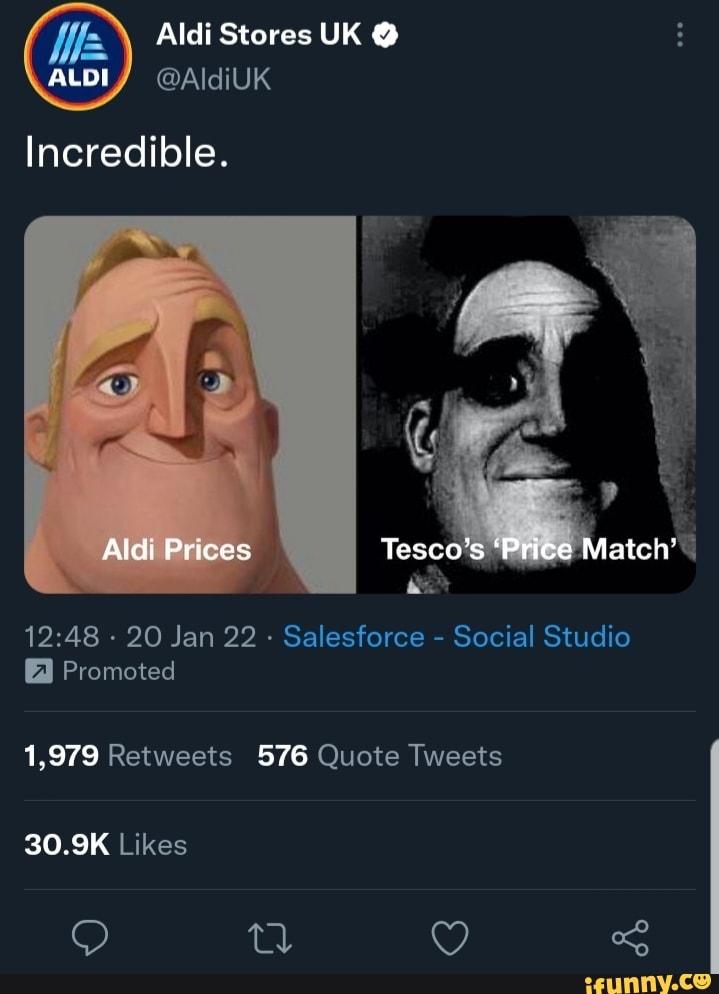Show the 576 Quote Tweets
Viewport: 719px width, 994px height.
pyautogui.click(x=379, y=756)
